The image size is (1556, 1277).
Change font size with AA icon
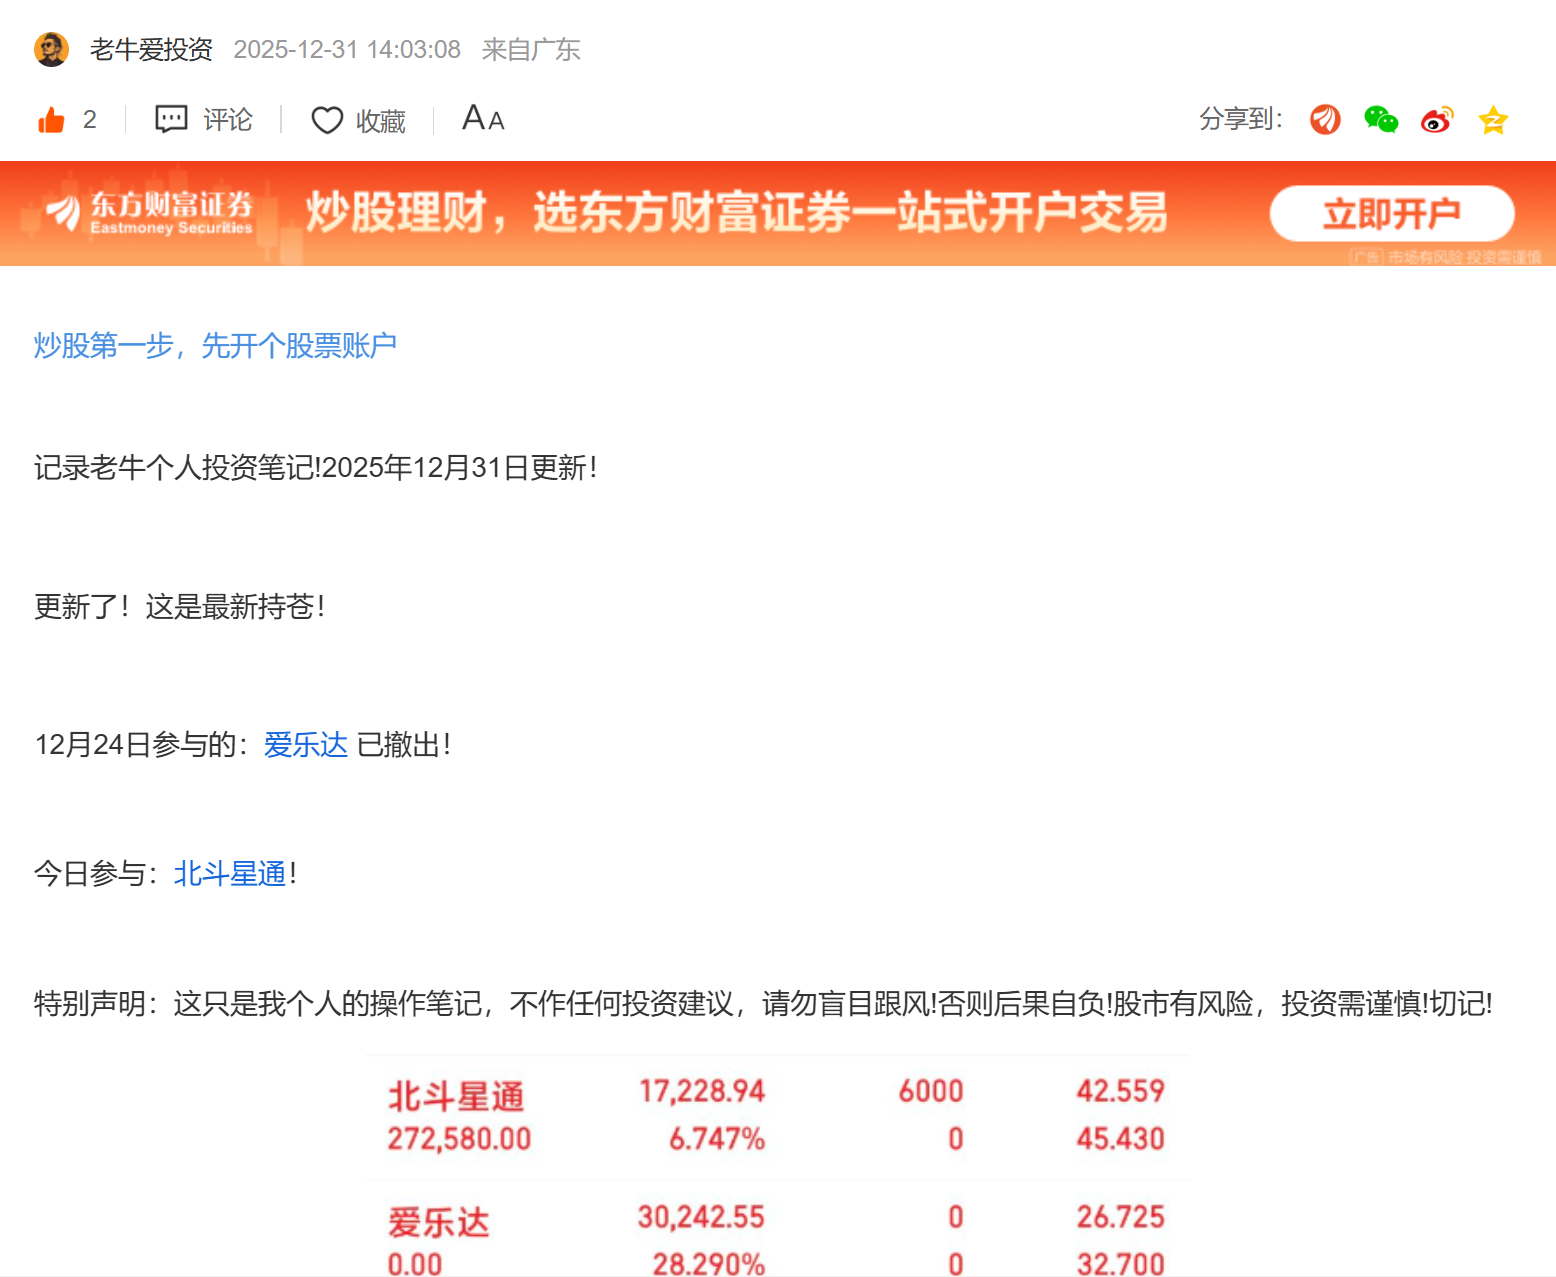[x=483, y=118]
